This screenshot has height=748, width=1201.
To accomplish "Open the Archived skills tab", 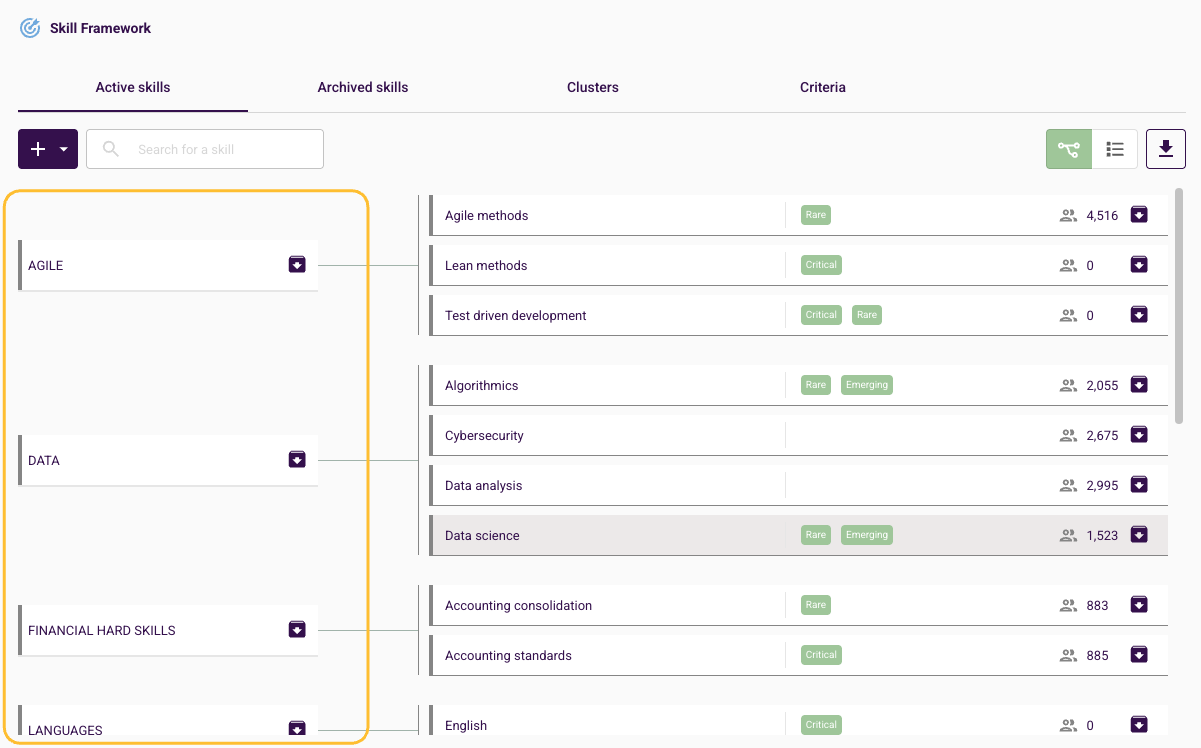I will [x=363, y=87].
